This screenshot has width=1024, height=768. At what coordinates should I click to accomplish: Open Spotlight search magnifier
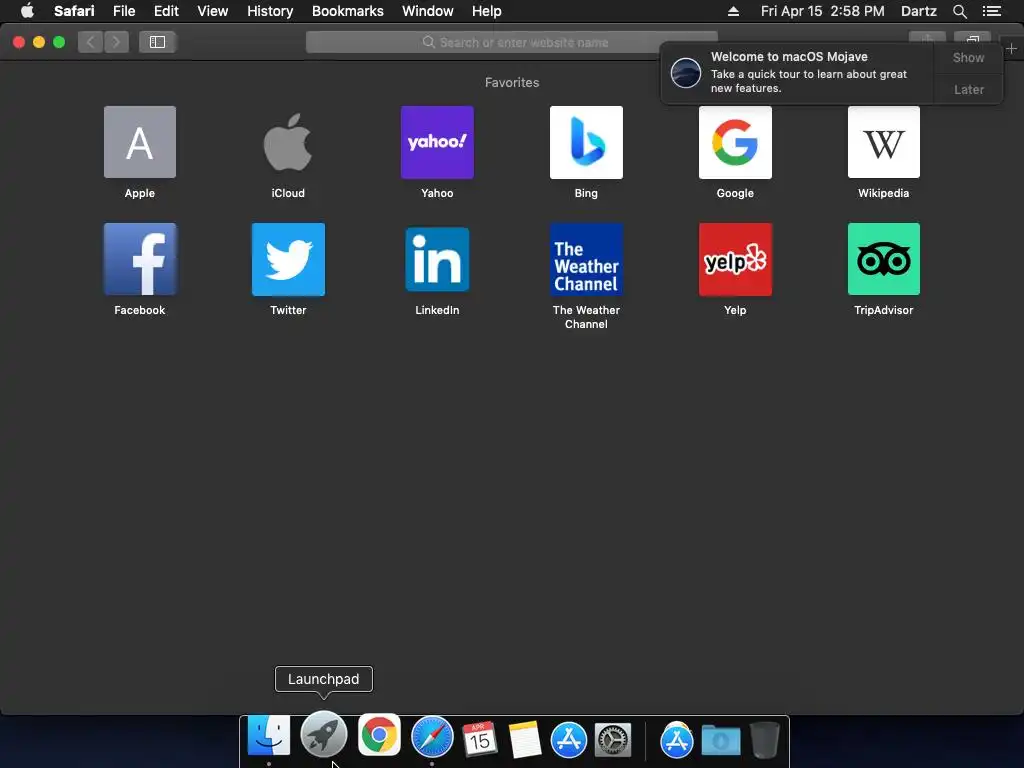point(959,11)
